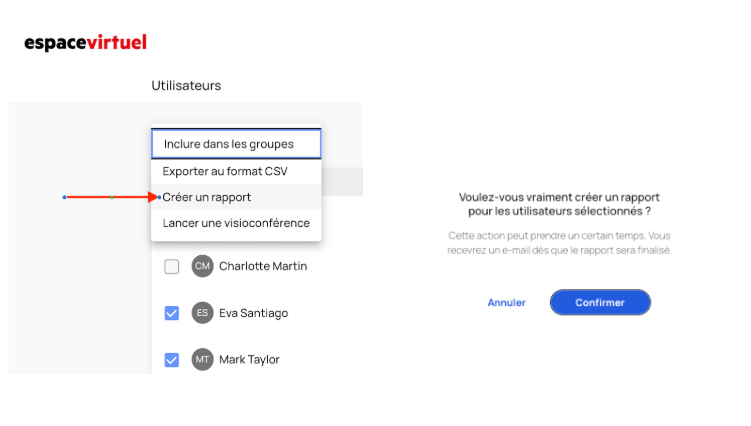Click the blue dot at the red arrow's tail

tap(65, 197)
